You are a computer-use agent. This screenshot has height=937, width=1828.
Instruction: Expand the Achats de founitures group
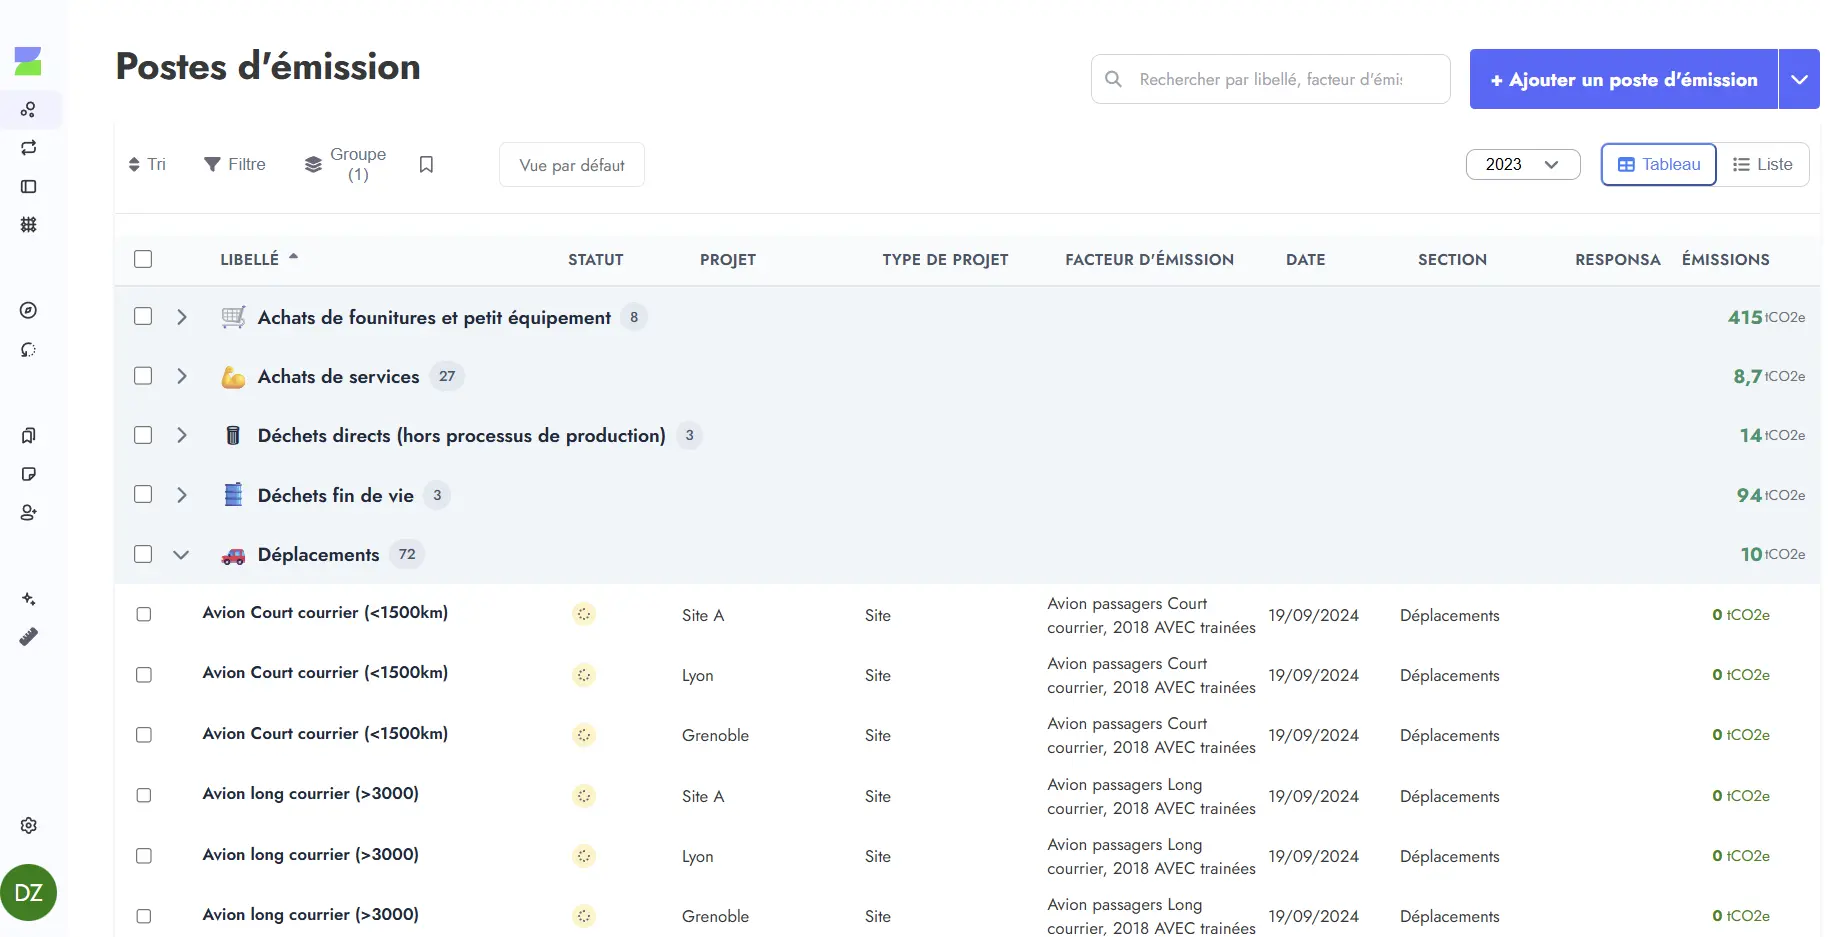click(181, 317)
